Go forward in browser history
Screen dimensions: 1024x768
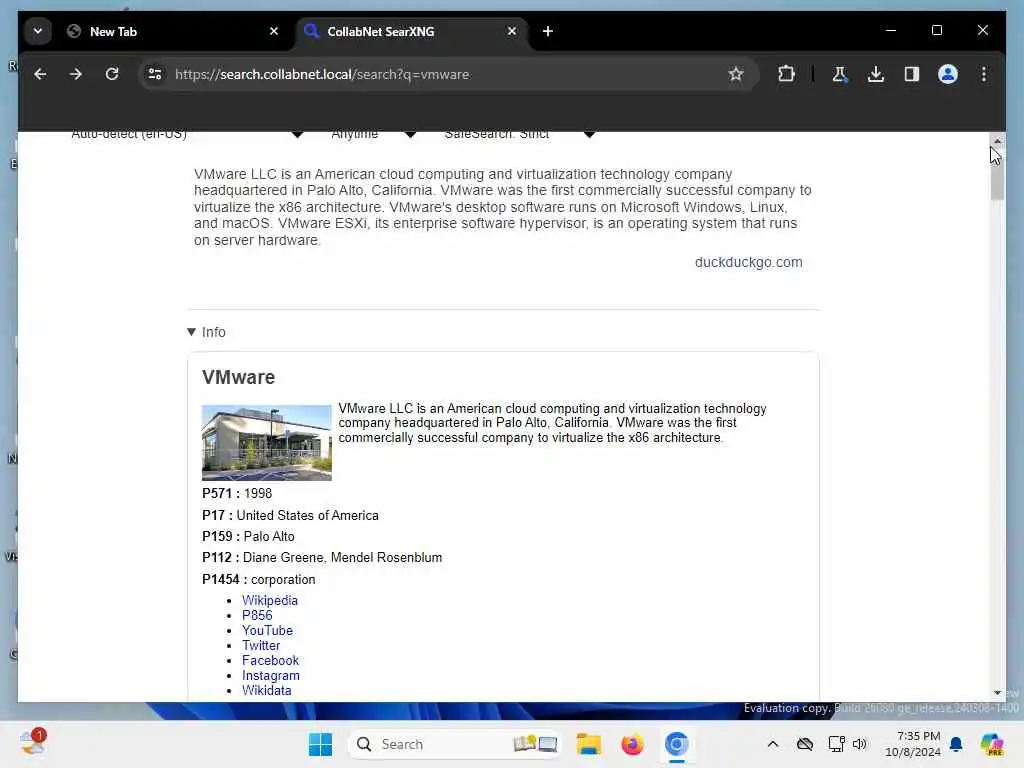(76, 74)
